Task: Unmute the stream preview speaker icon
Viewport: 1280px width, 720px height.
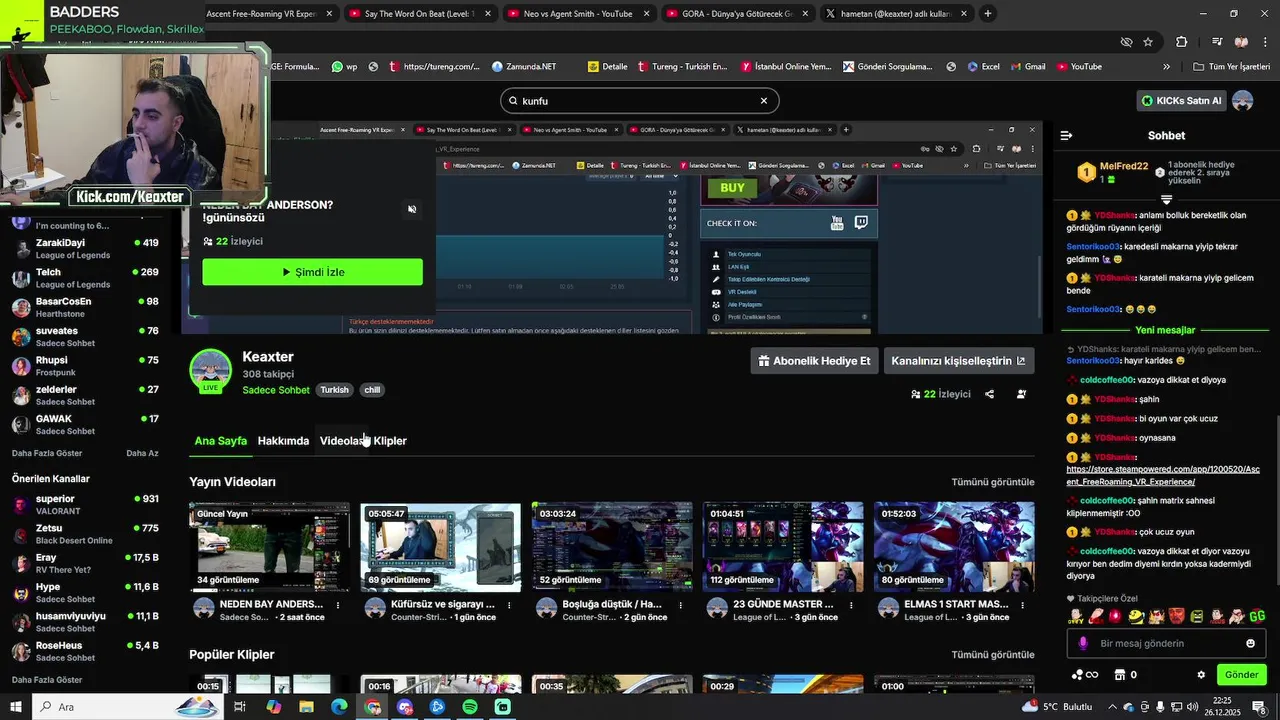Action: click(412, 209)
